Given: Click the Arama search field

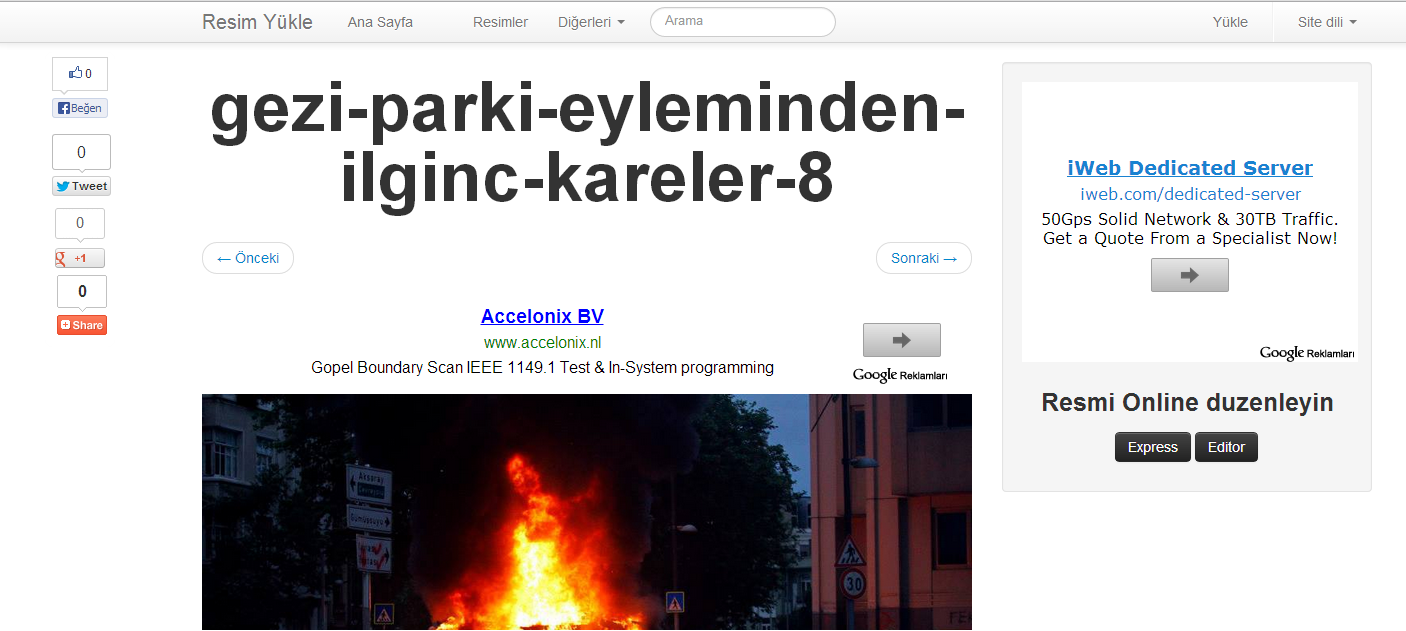Looking at the screenshot, I should pyautogui.click(x=743, y=21).
